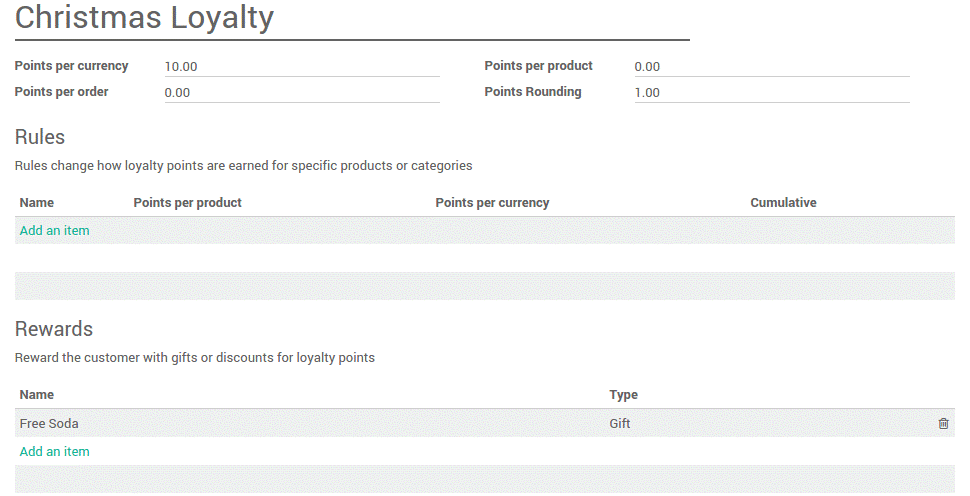Delete the Free Soda reward with trash icon
970x496 pixels.
[943, 424]
